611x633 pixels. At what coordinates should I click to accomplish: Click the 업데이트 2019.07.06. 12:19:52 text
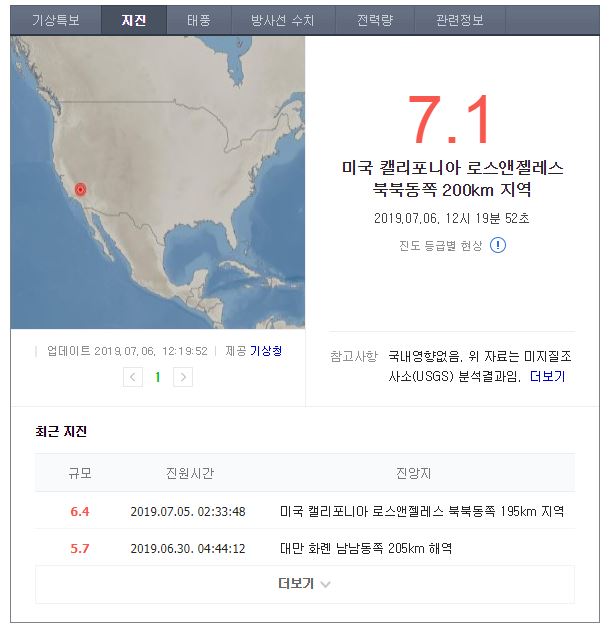click(127, 351)
